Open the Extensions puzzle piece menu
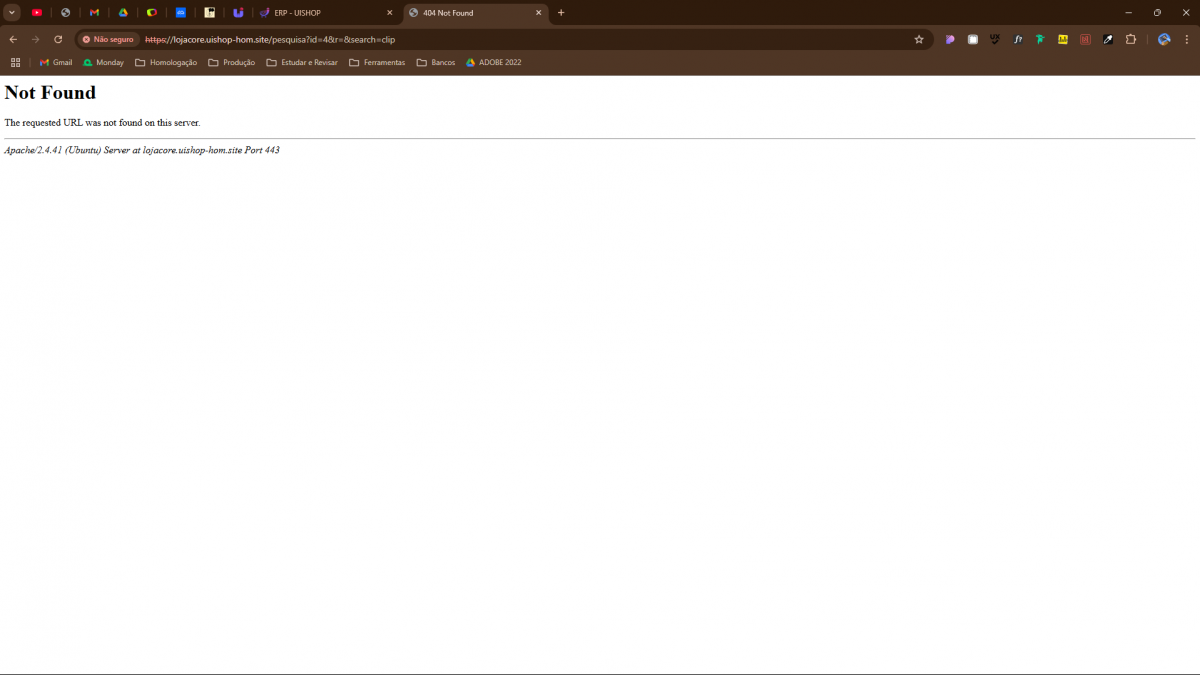This screenshot has height=675, width=1200. [1131, 39]
